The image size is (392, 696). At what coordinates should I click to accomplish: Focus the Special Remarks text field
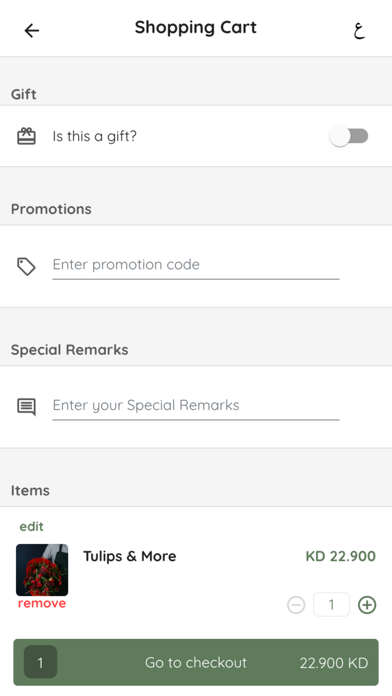196,406
